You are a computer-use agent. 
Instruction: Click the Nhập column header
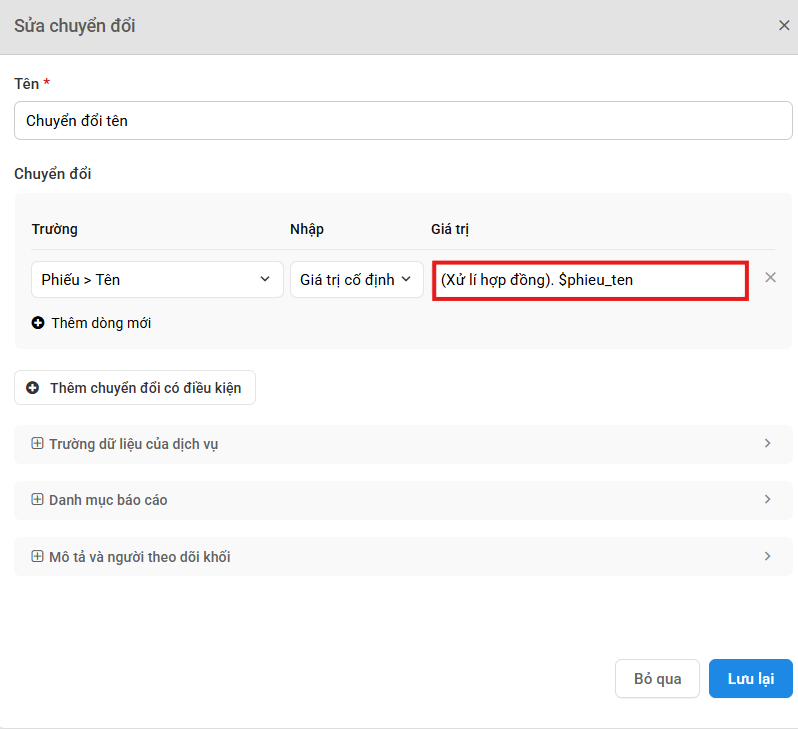tap(307, 229)
